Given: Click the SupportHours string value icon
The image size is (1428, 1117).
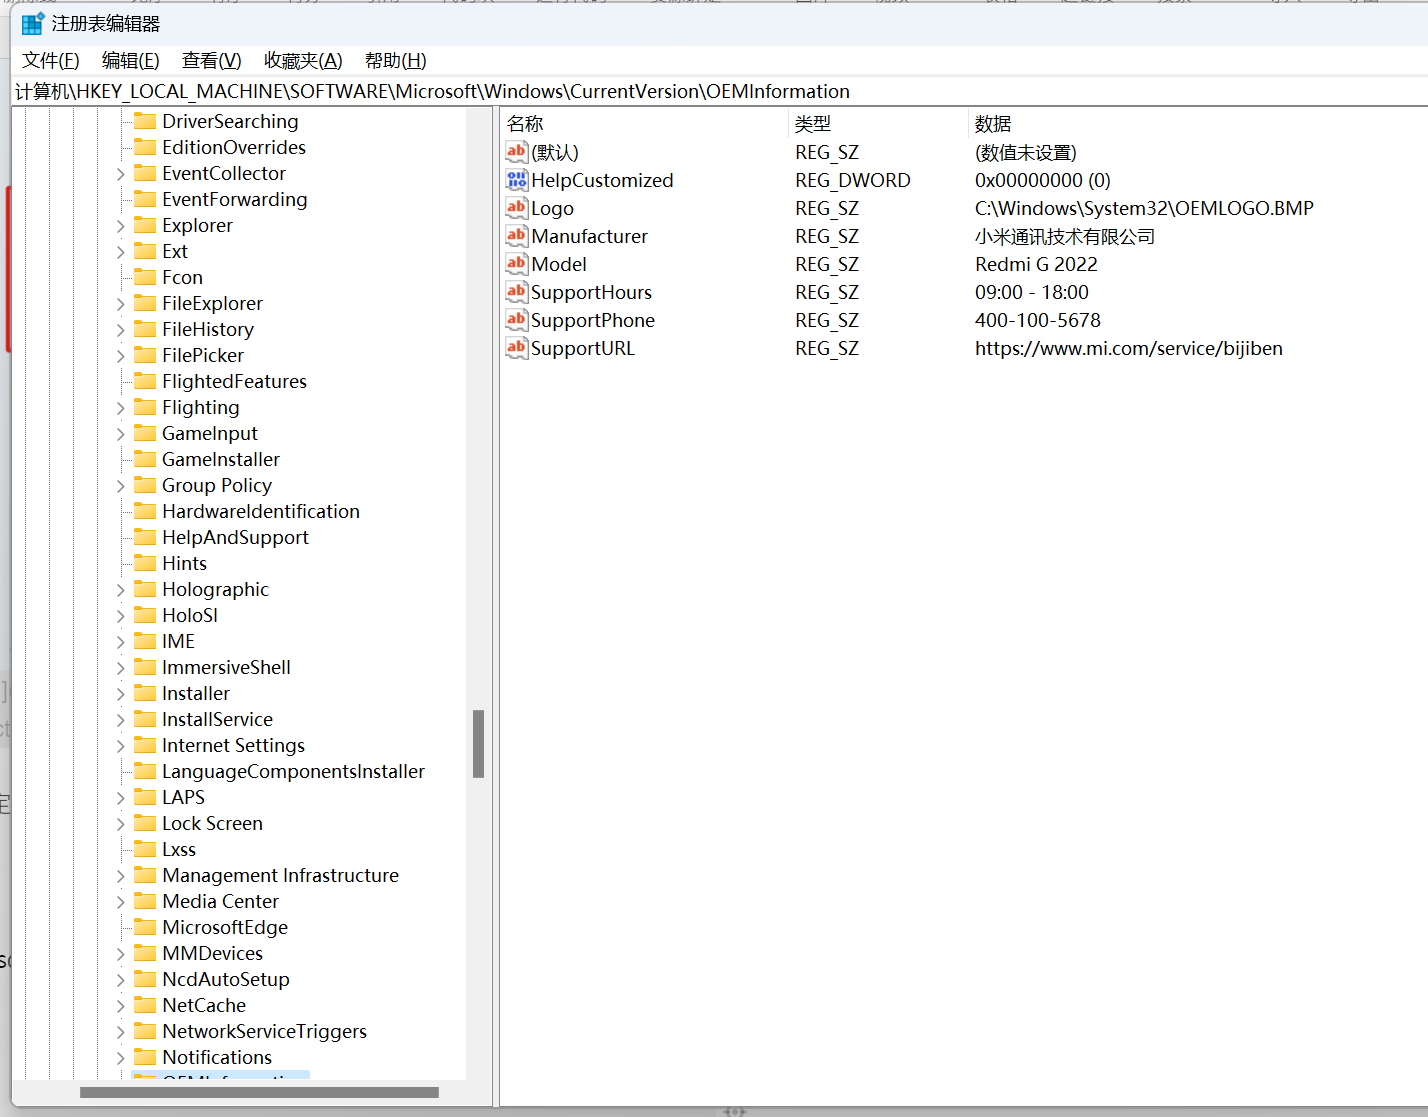Looking at the screenshot, I should pyautogui.click(x=516, y=292).
